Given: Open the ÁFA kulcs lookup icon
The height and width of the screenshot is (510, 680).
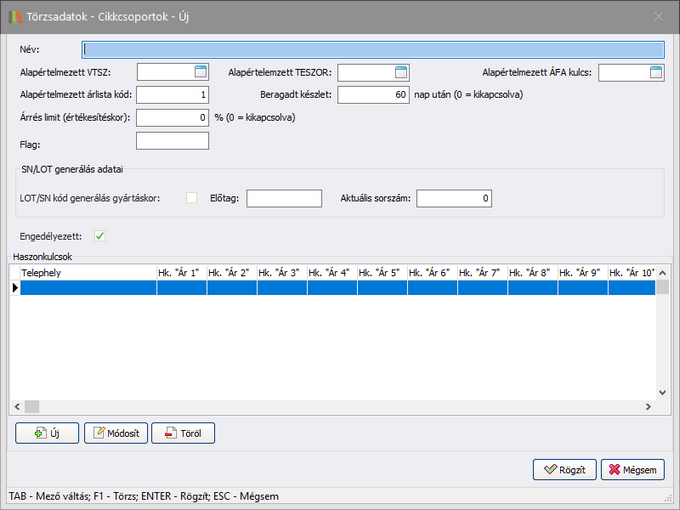Looking at the screenshot, I should pyautogui.click(x=656, y=71).
